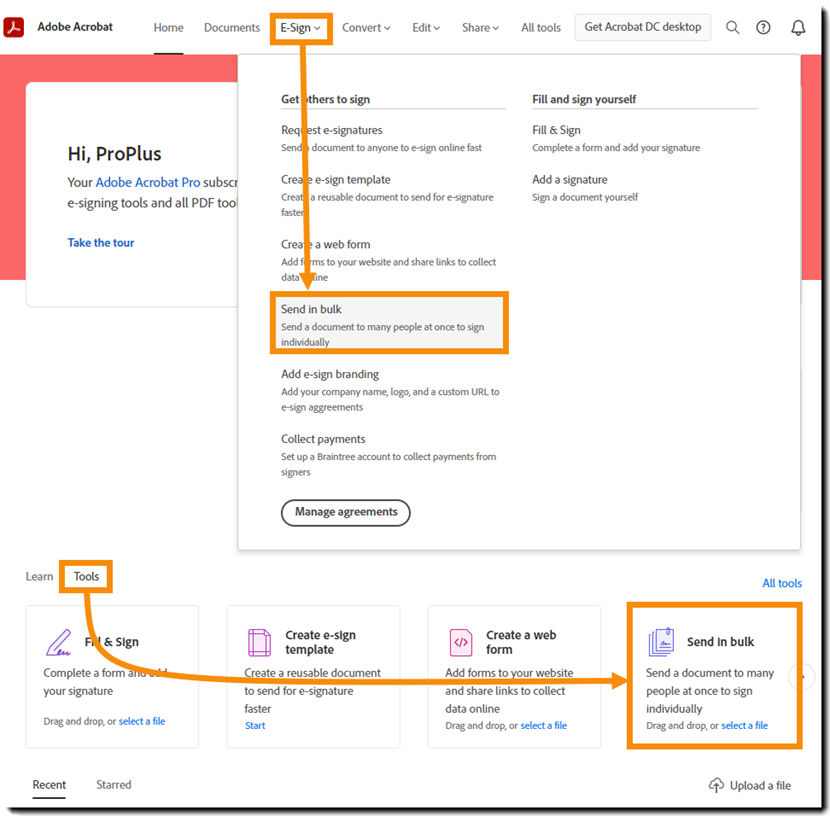Go to the Home tab
Viewport: 830px width, 816px height.
pyautogui.click(x=168, y=28)
